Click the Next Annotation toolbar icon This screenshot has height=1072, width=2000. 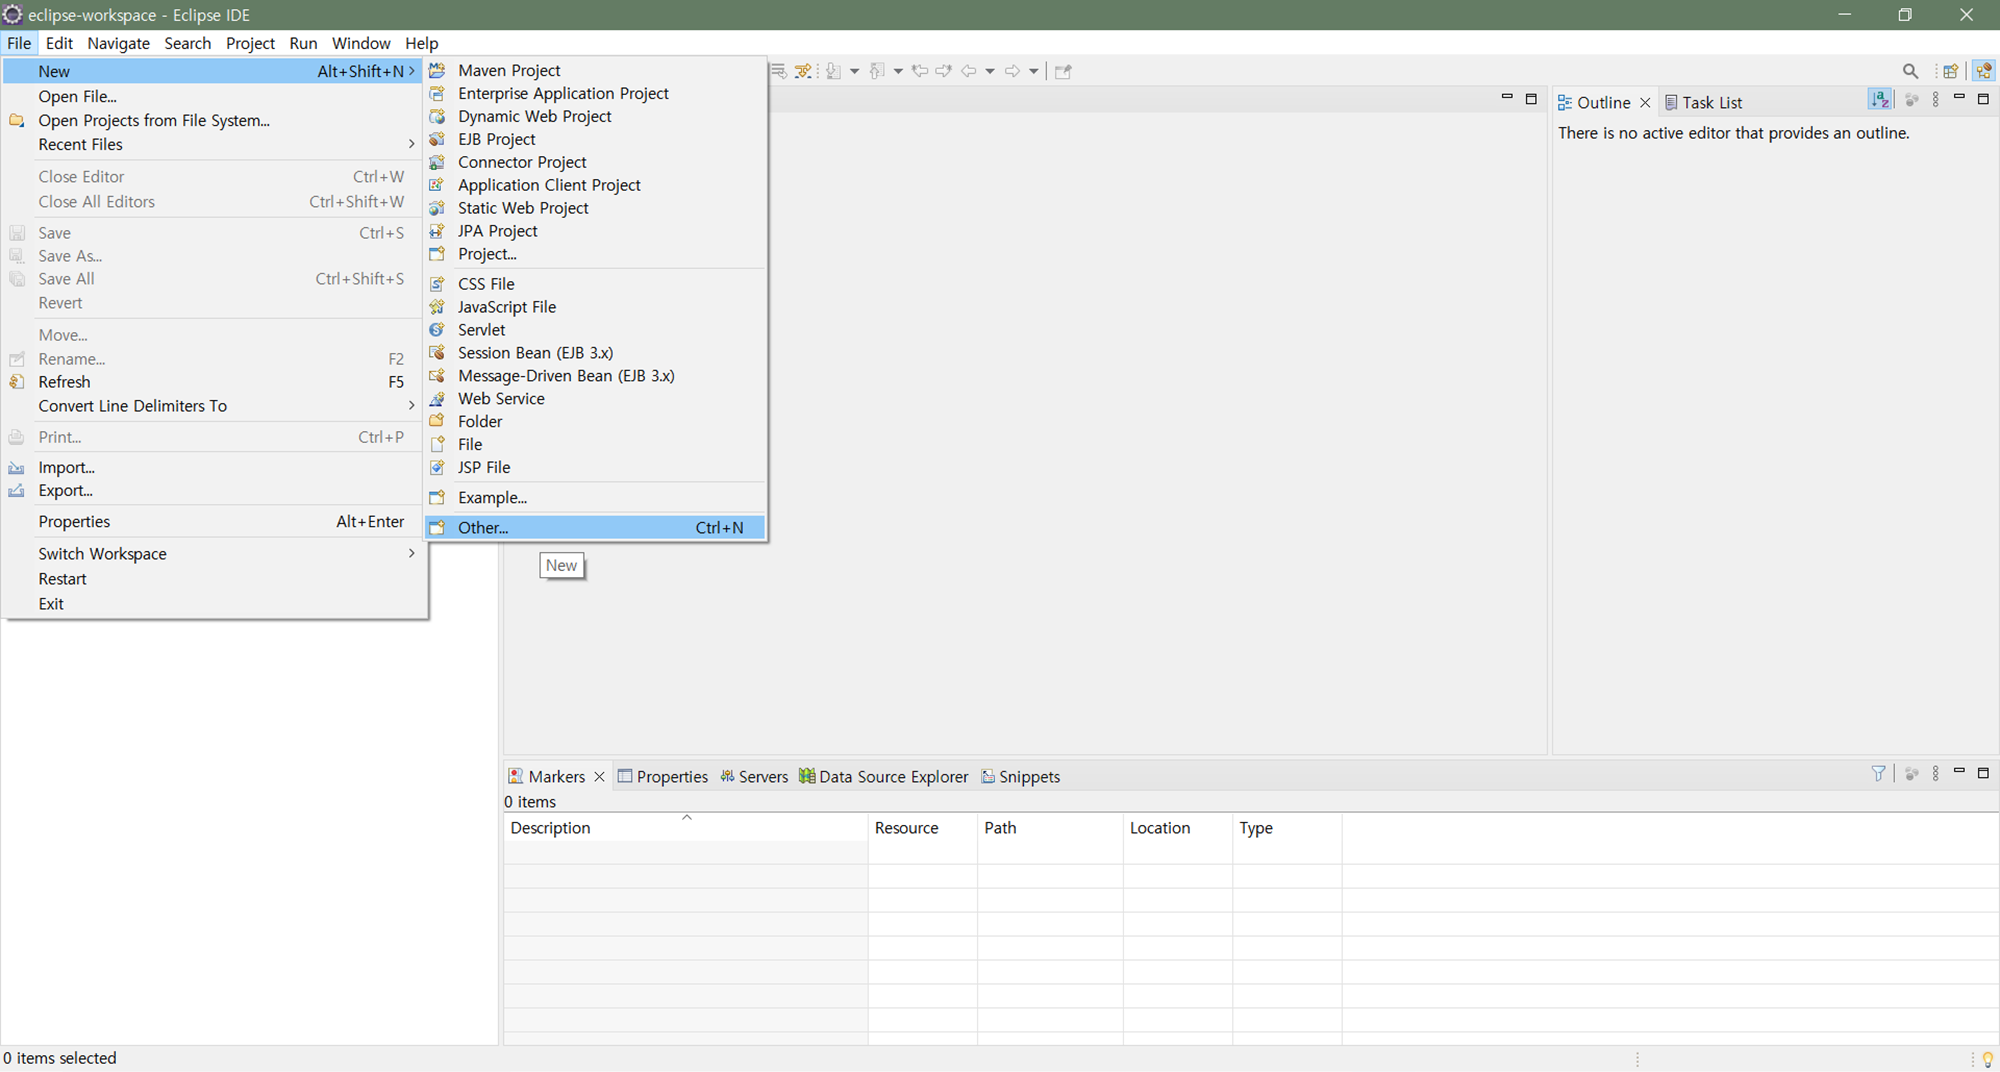coord(833,71)
